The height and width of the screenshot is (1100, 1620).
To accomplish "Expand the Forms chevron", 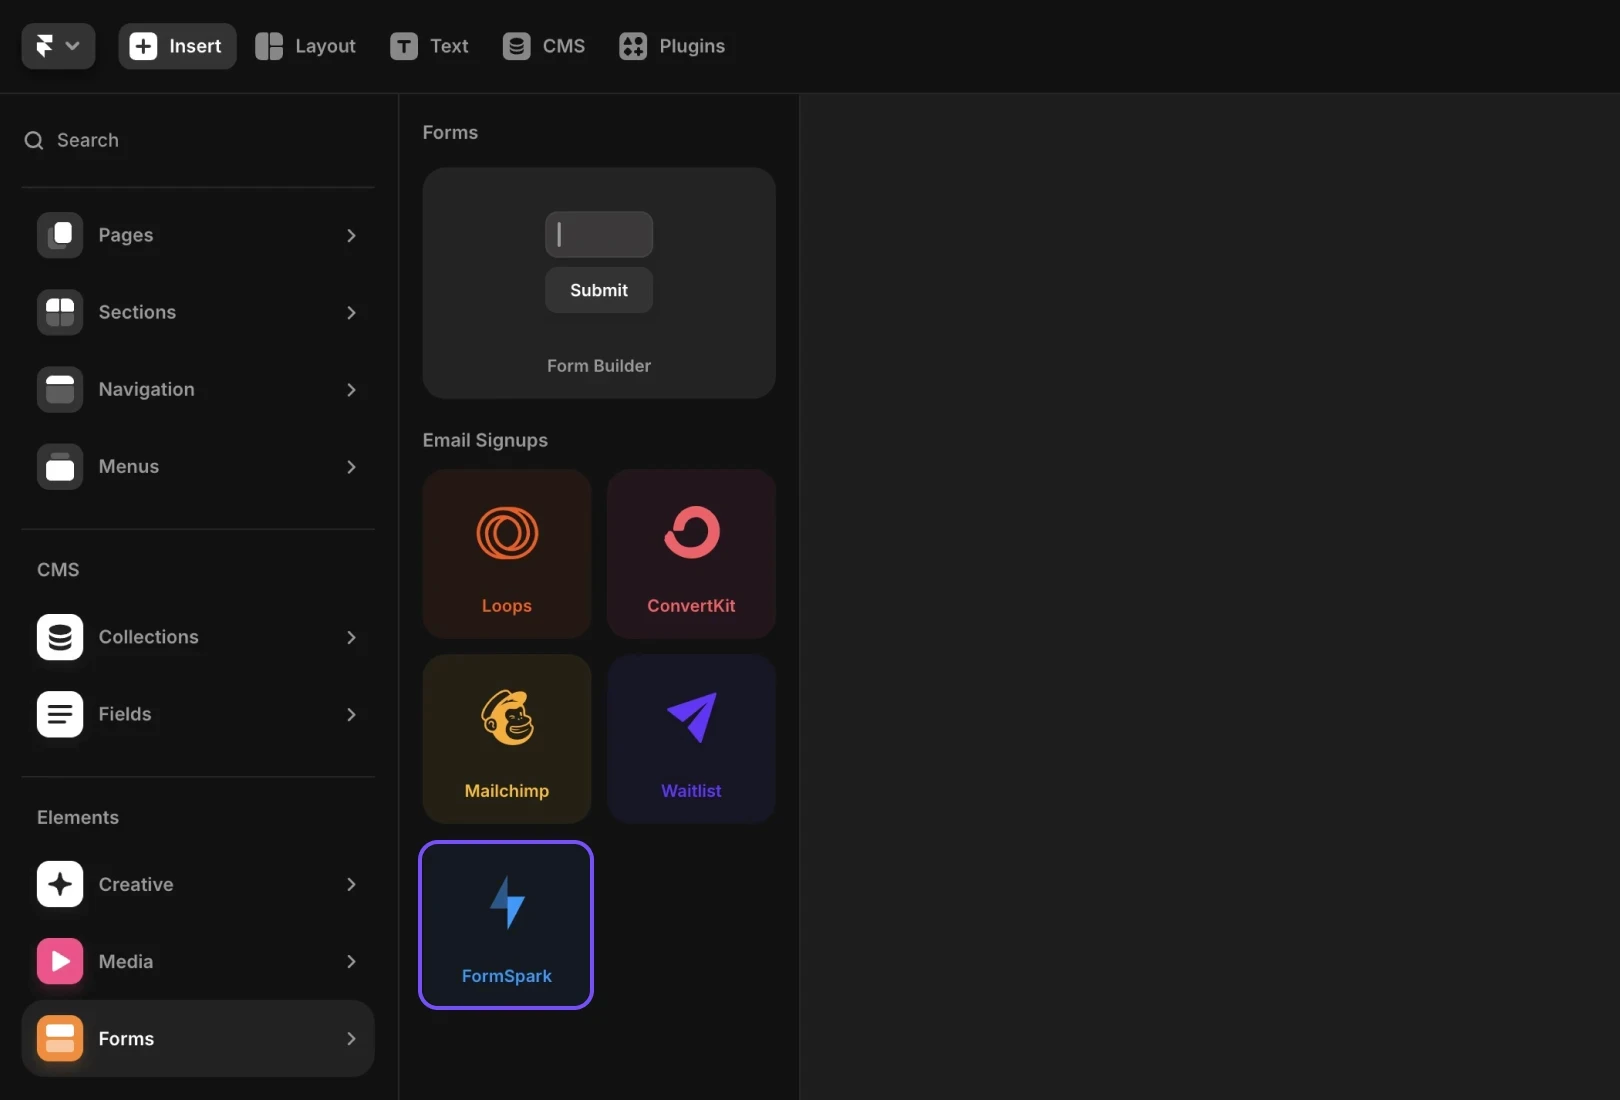I will [x=351, y=1038].
